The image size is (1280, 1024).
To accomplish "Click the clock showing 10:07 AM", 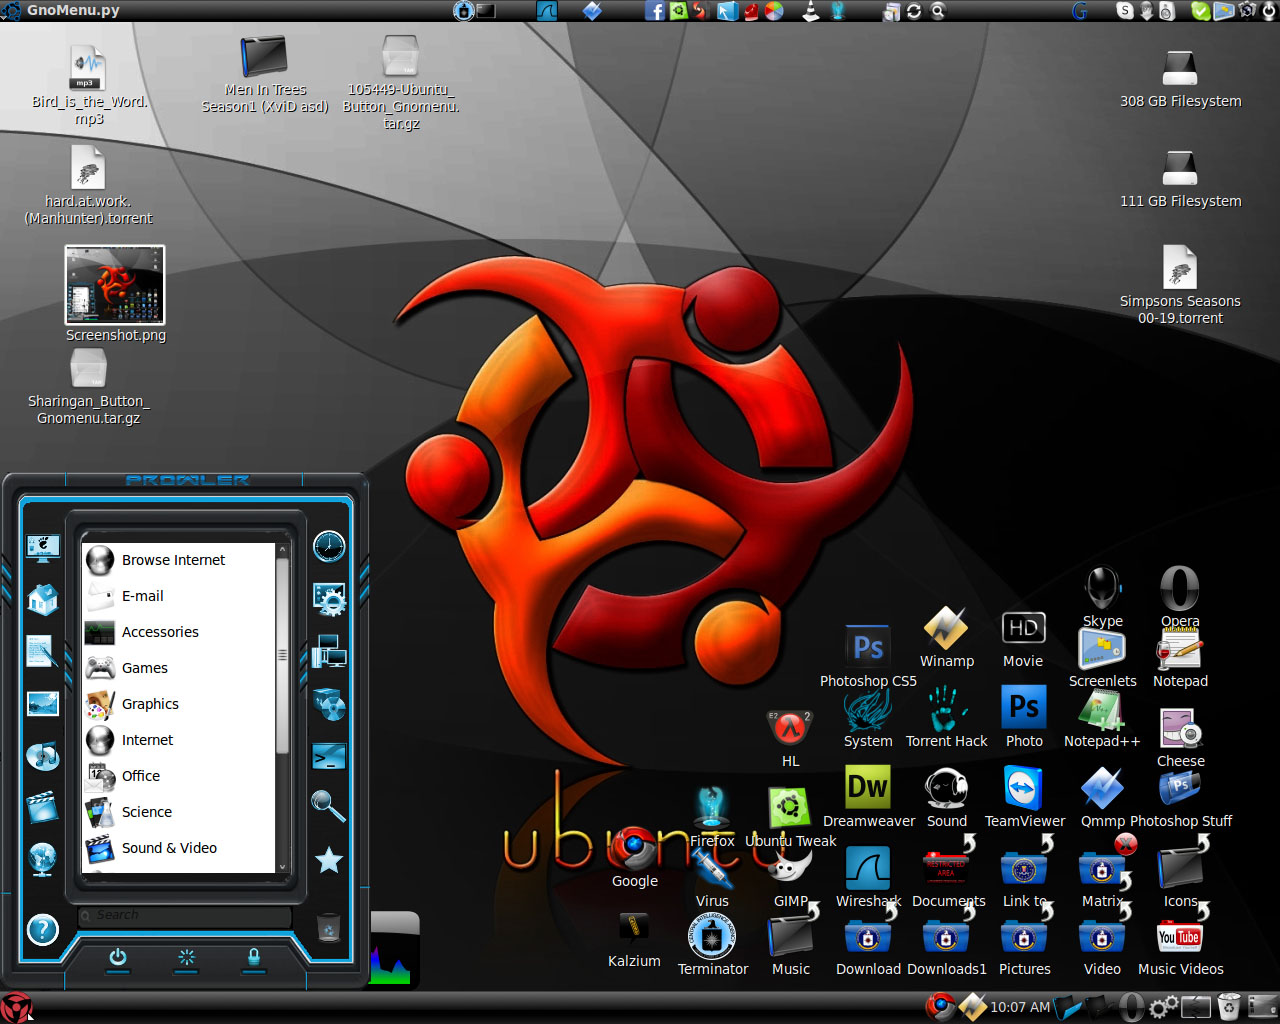I will pos(1020,1007).
